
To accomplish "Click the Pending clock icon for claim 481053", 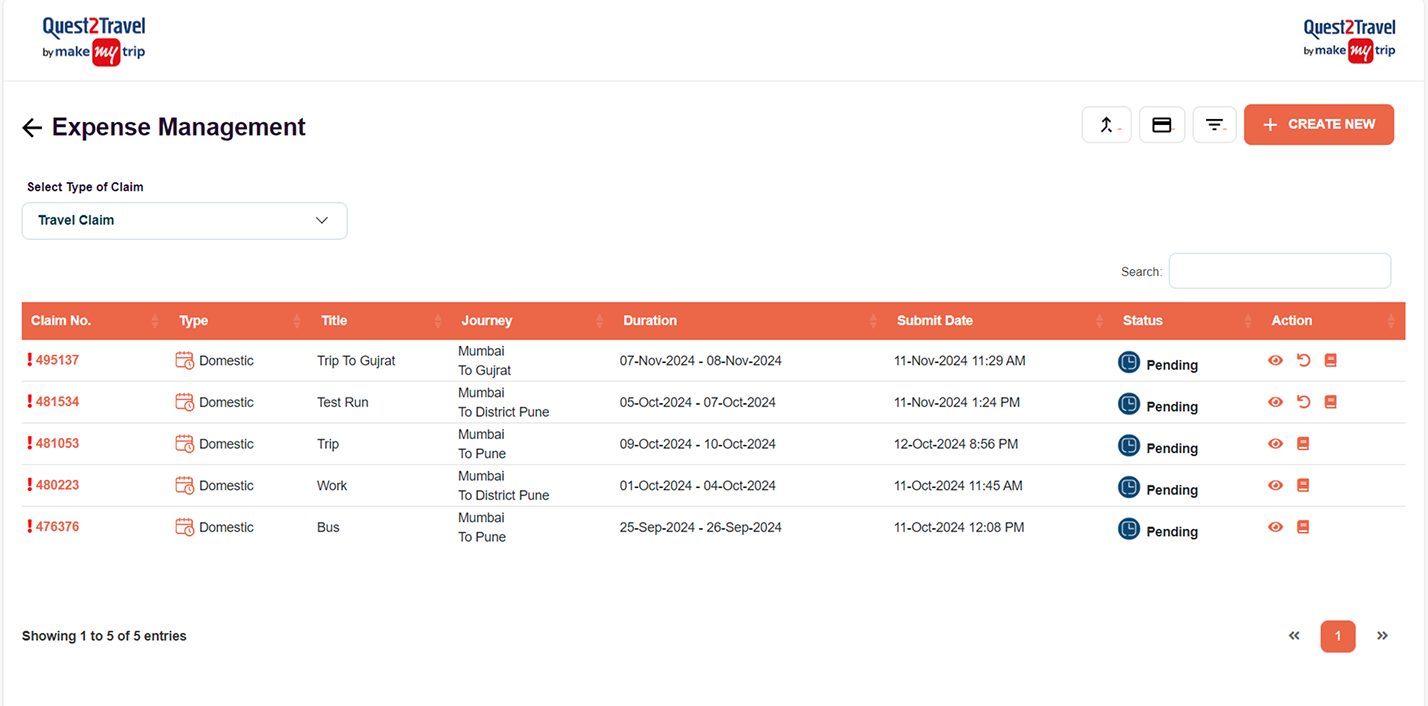I will coord(1129,446).
